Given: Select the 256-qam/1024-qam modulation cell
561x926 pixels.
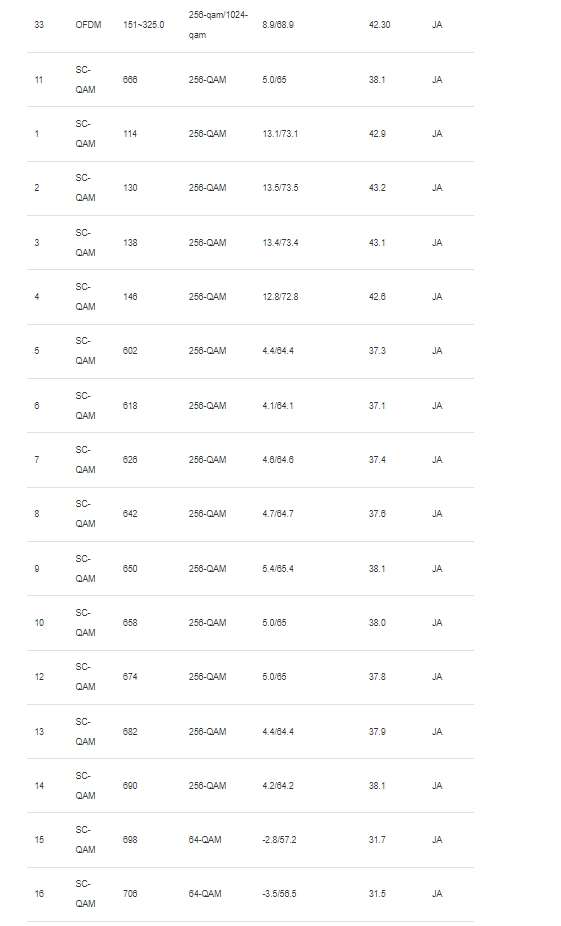Looking at the screenshot, I should (218, 25).
